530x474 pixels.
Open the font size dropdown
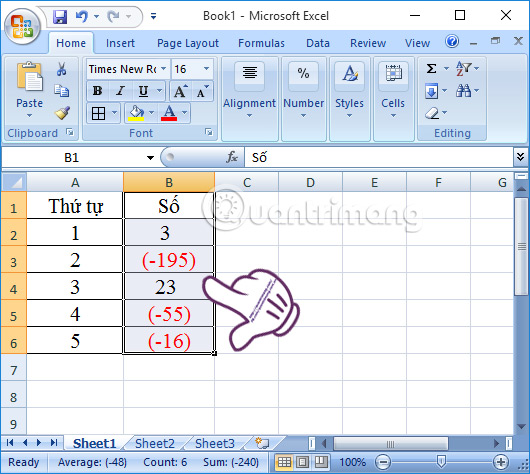pos(206,69)
